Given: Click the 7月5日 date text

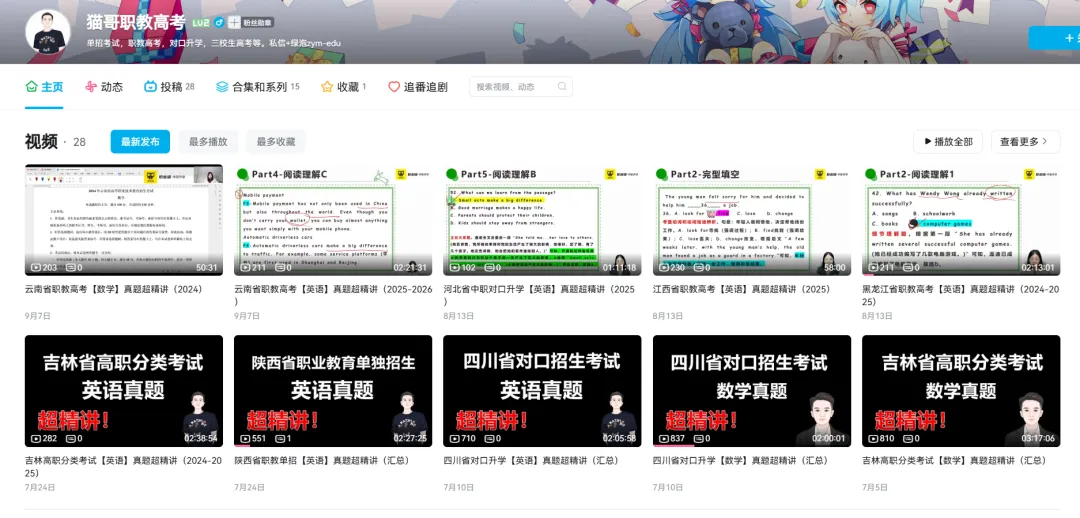Looking at the screenshot, I should coord(873,487).
